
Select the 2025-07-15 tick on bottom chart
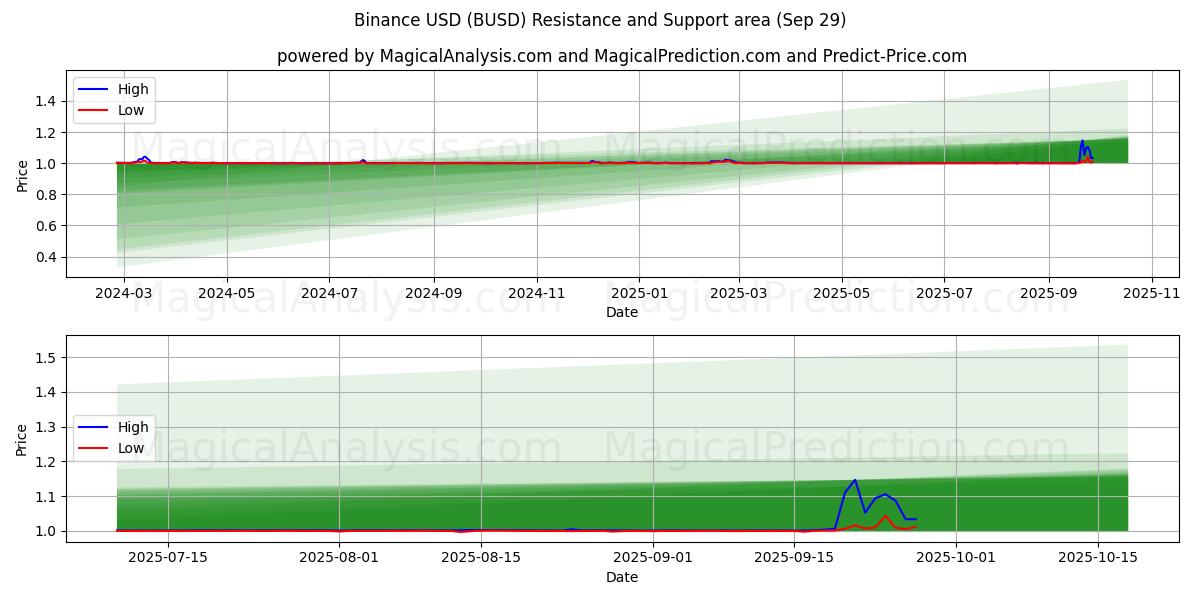point(168,557)
